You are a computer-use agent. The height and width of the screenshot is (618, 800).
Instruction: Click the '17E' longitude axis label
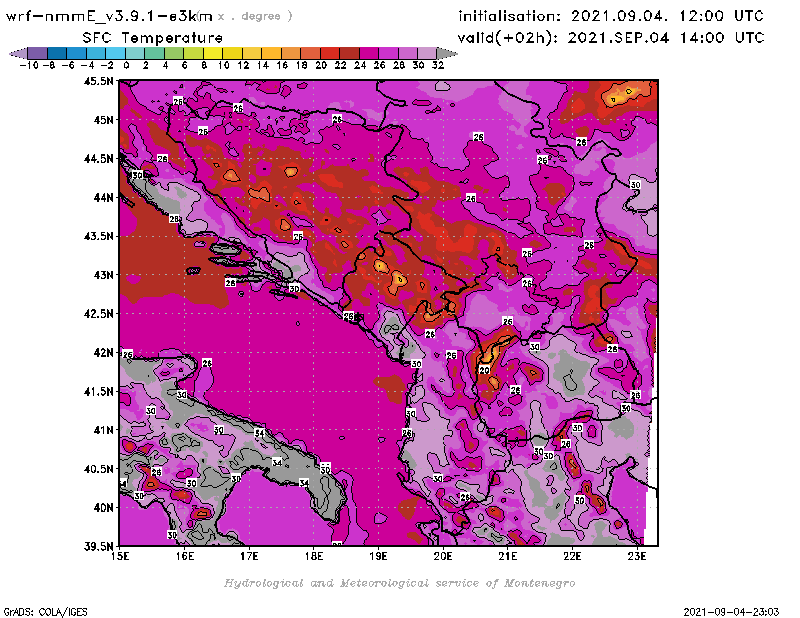[x=249, y=556]
